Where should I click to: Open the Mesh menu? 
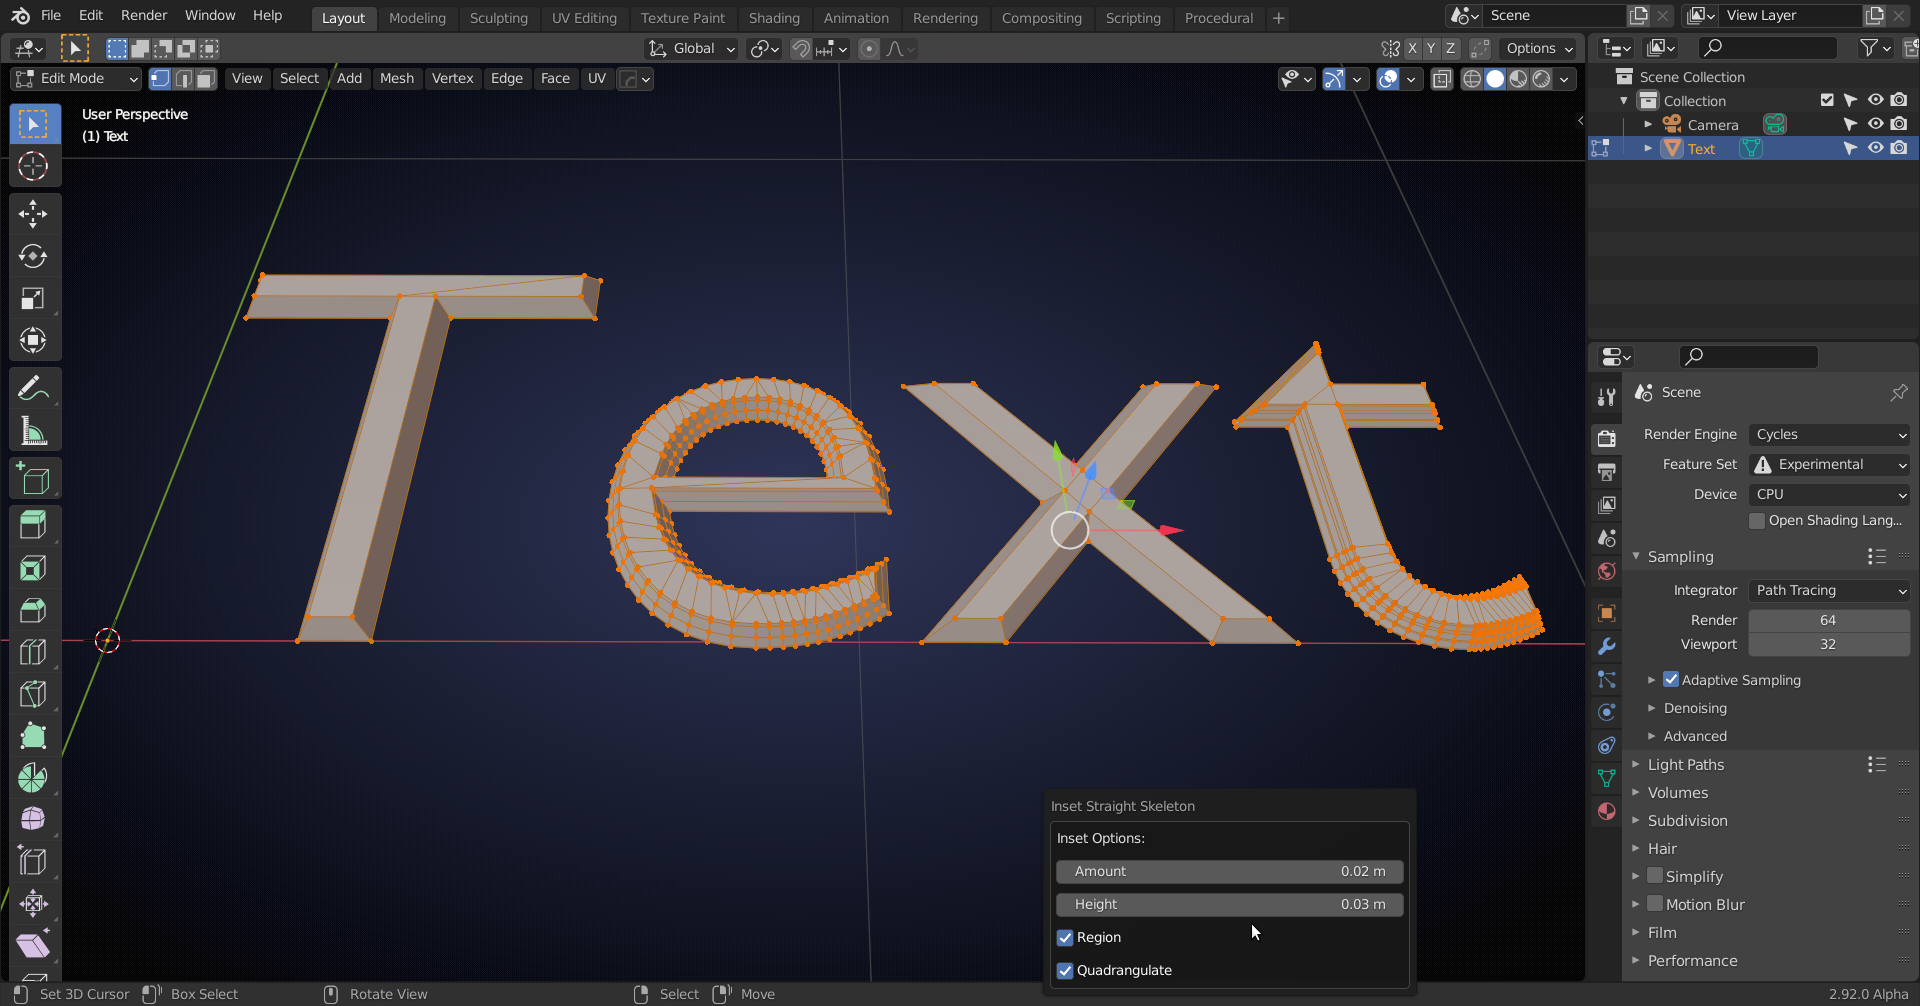[x=396, y=79]
